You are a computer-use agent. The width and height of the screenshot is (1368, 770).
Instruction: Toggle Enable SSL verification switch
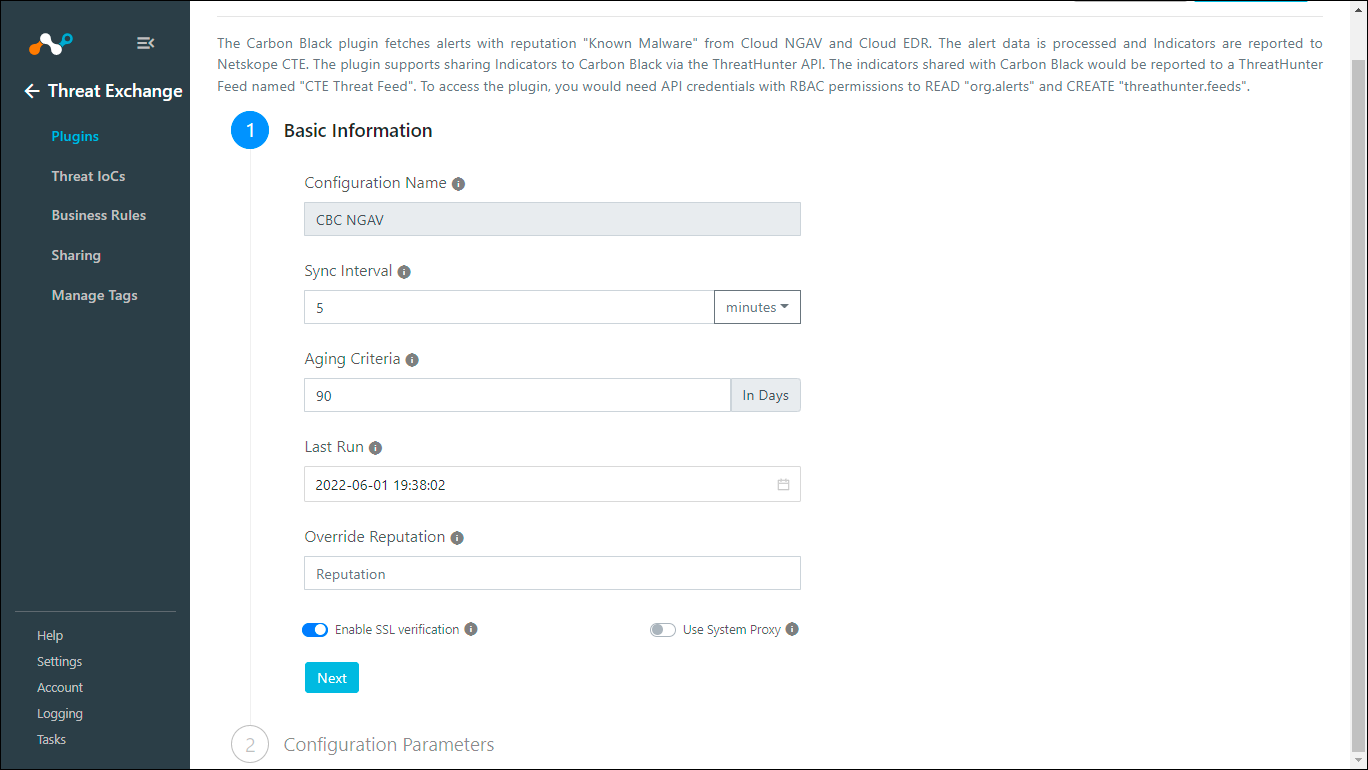click(315, 630)
